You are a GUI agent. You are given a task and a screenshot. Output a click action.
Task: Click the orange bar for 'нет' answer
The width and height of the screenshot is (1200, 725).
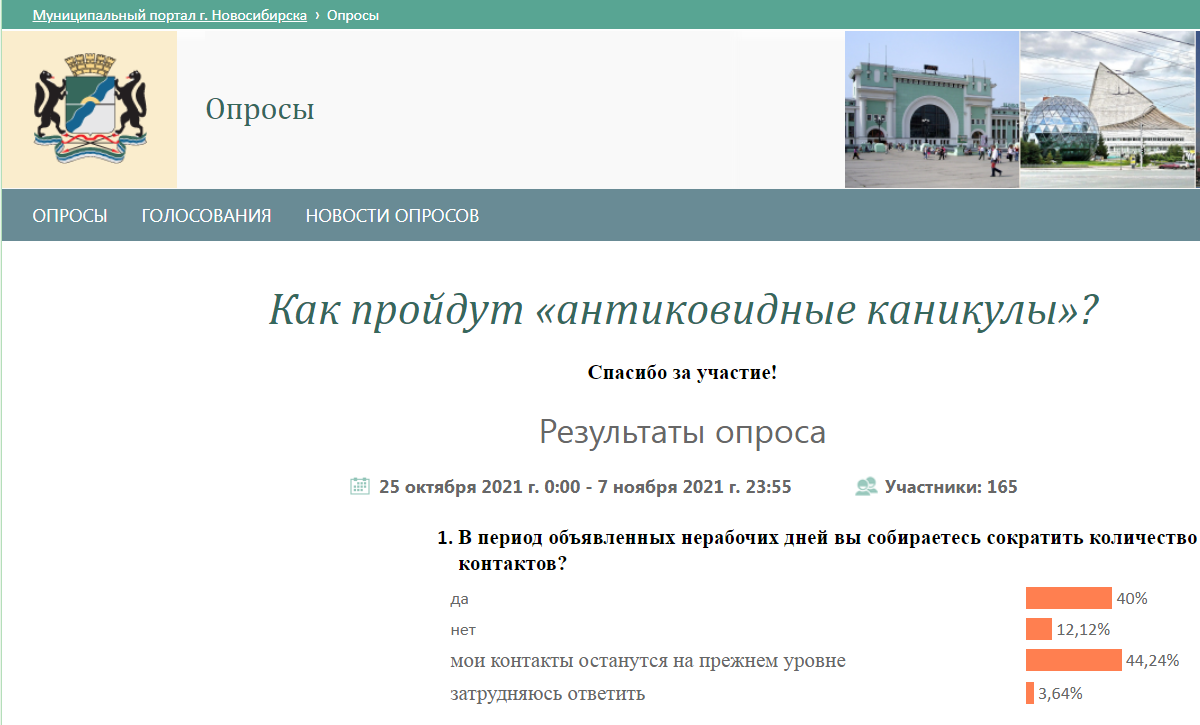pos(1038,629)
